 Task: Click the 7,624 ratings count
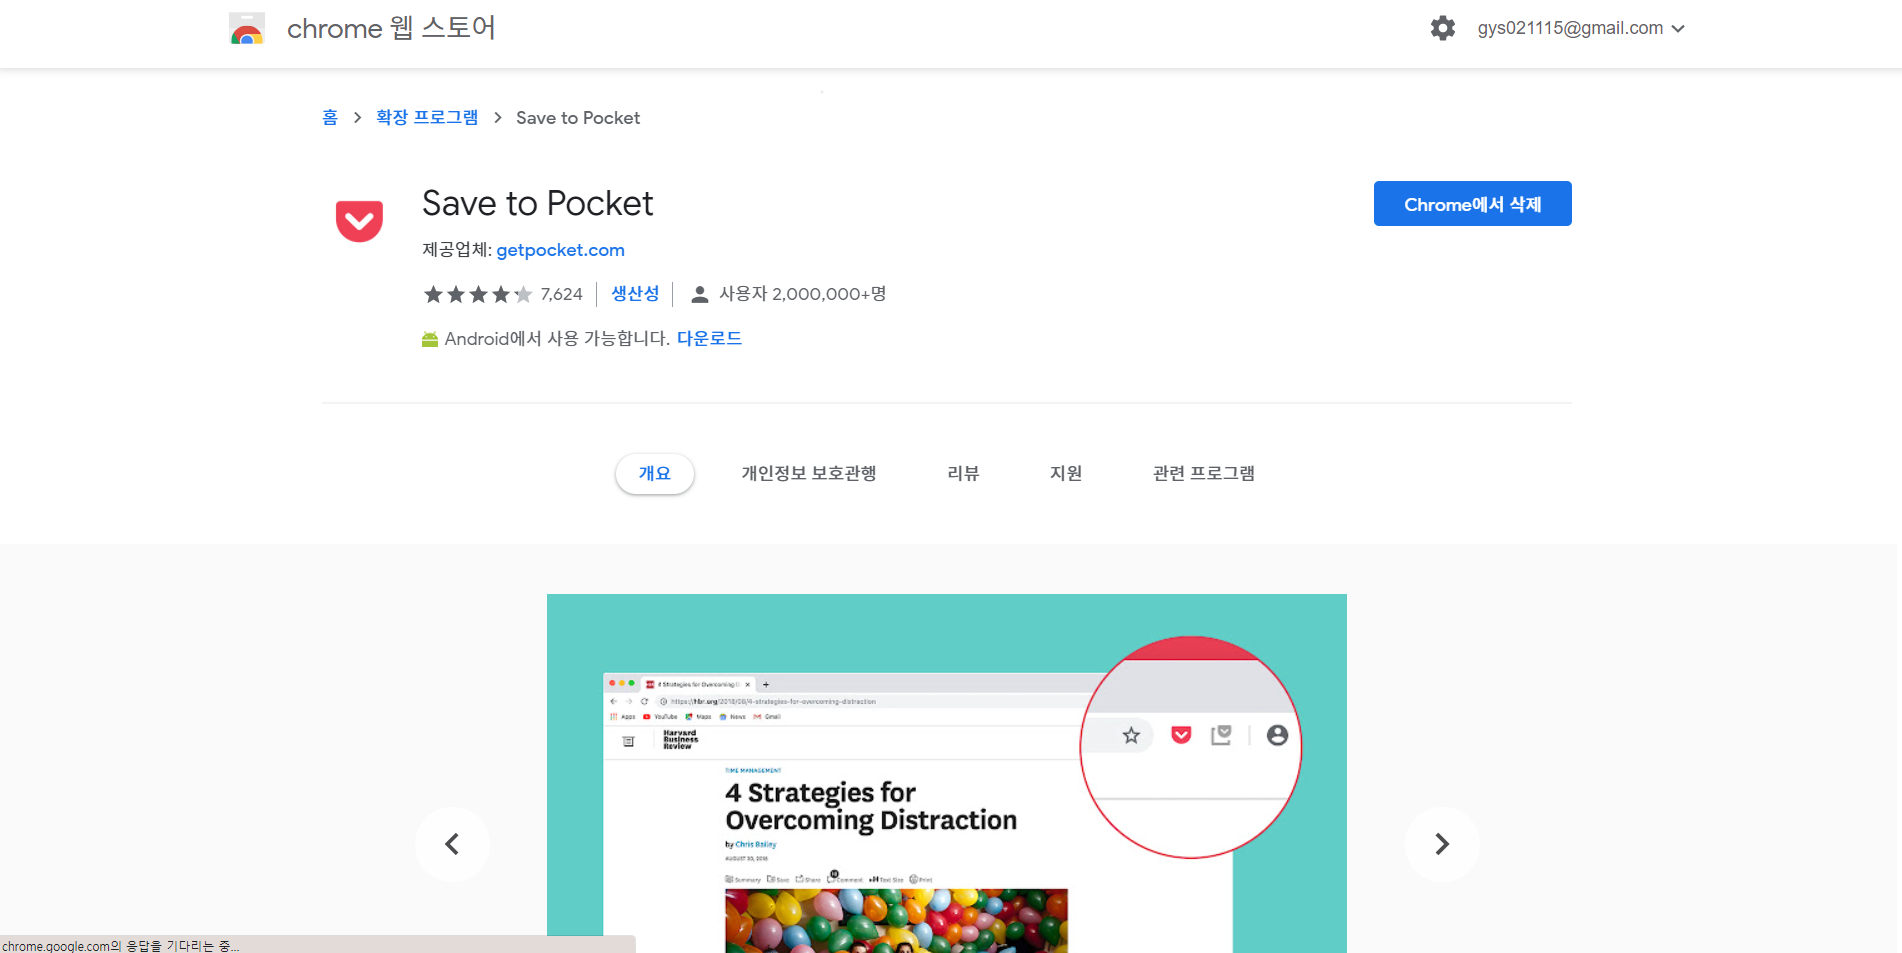coord(561,294)
